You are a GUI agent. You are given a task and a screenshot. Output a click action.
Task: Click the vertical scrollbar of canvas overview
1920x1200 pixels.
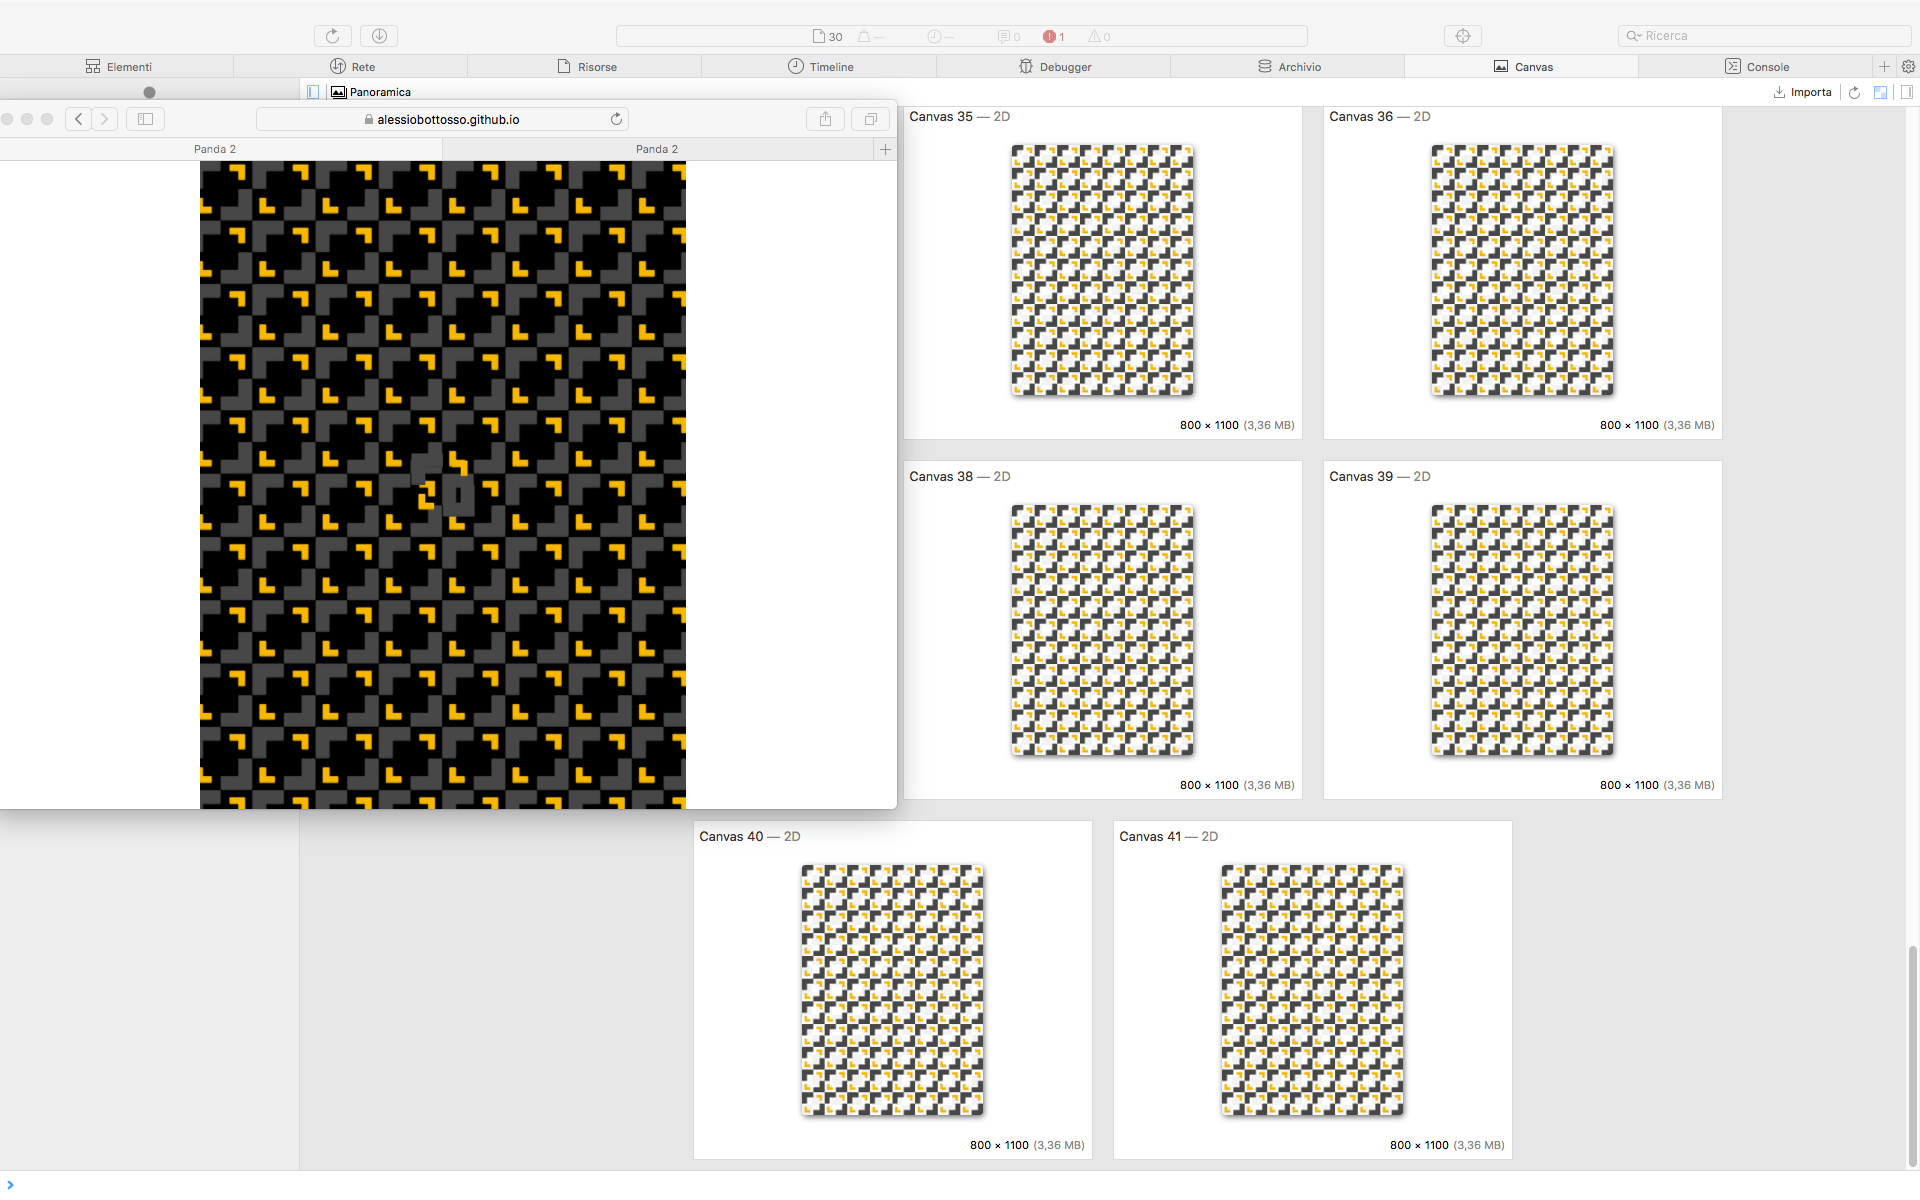coord(1912,1055)
